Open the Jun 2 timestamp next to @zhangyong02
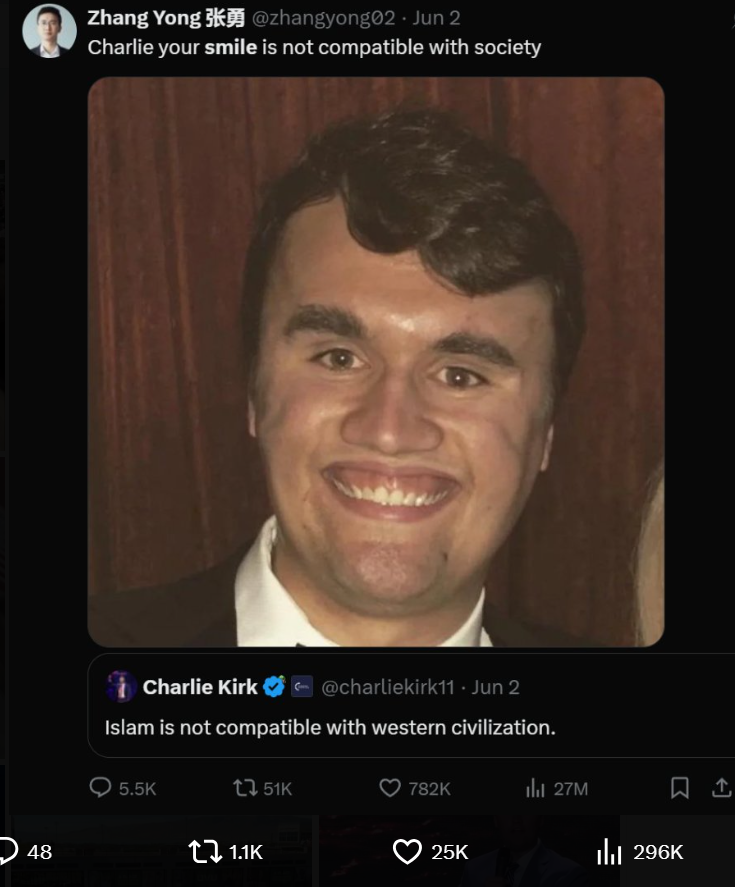The image size is (735, 887). coord(436,18)
